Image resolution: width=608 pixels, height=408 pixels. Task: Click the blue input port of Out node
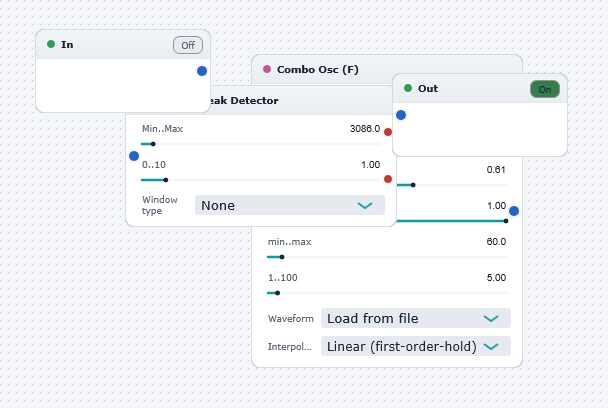(401, 115)
